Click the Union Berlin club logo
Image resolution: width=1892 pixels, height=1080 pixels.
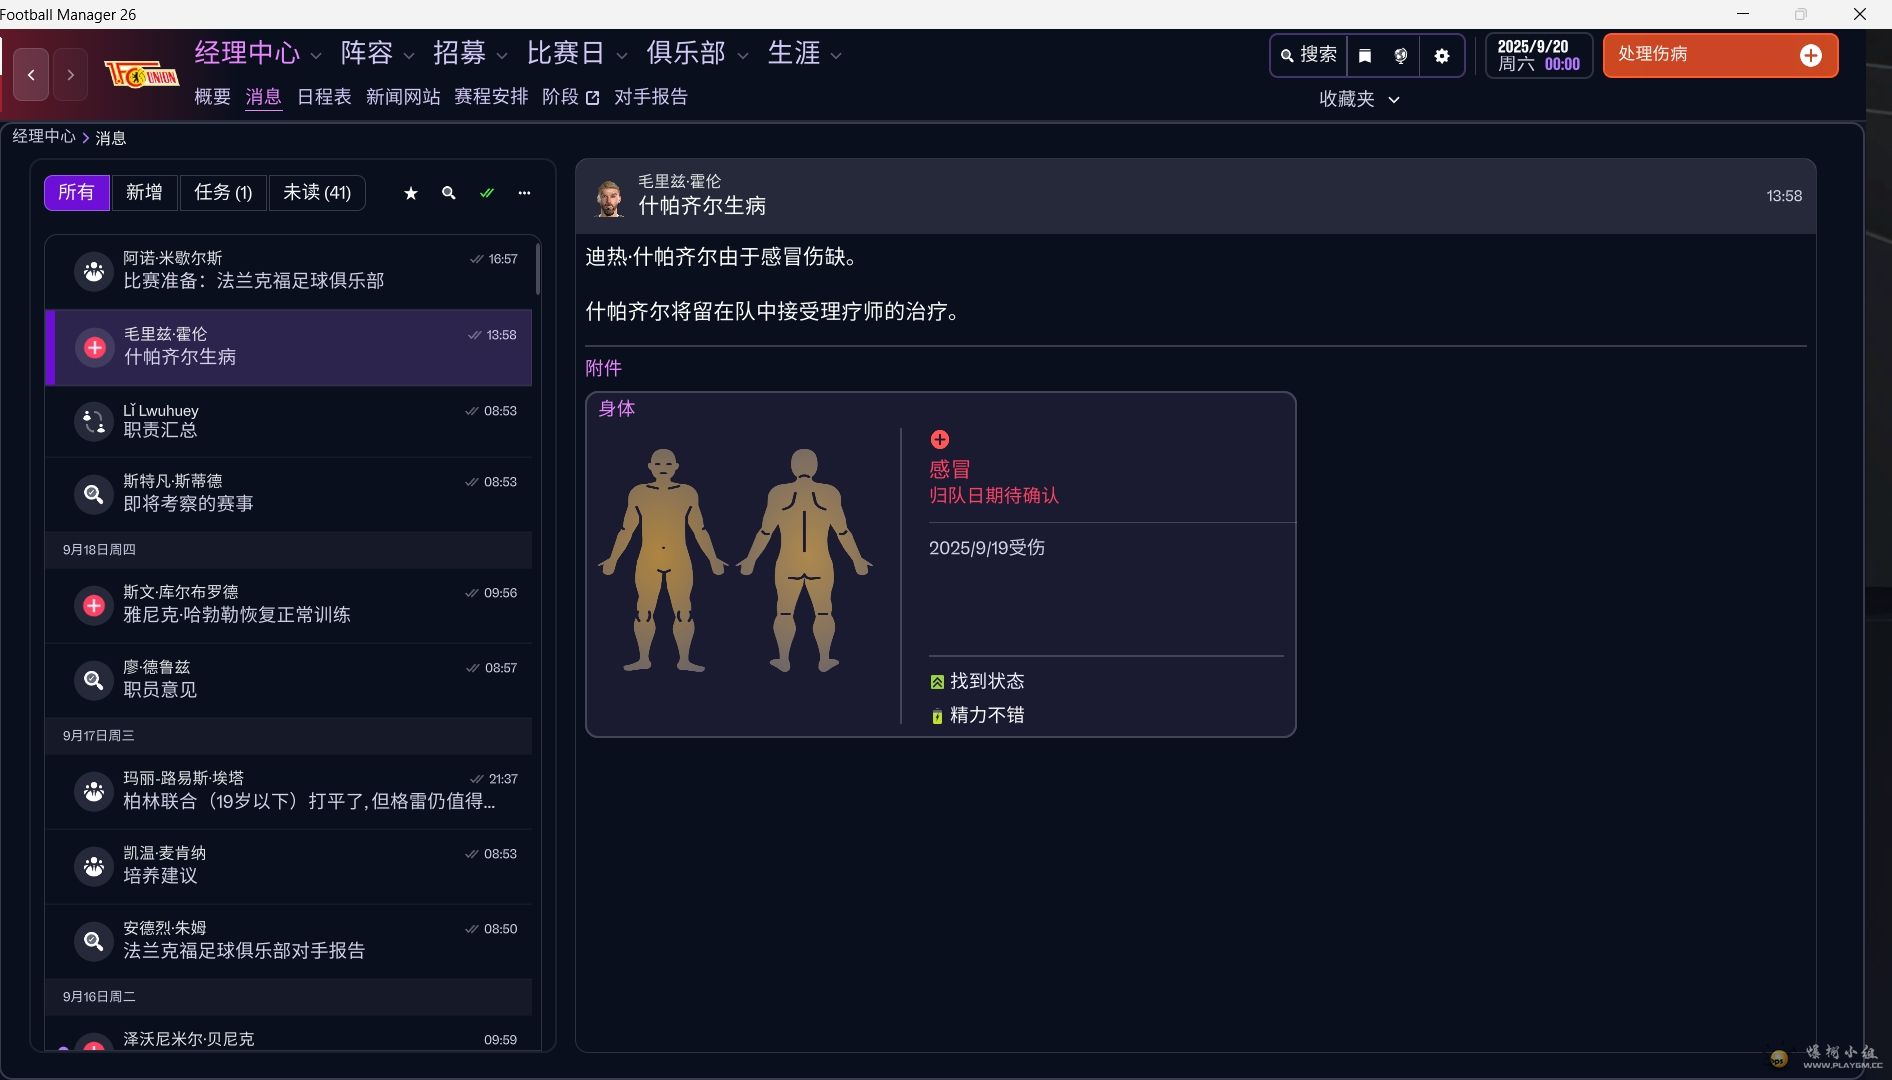[x=141, y=75]
